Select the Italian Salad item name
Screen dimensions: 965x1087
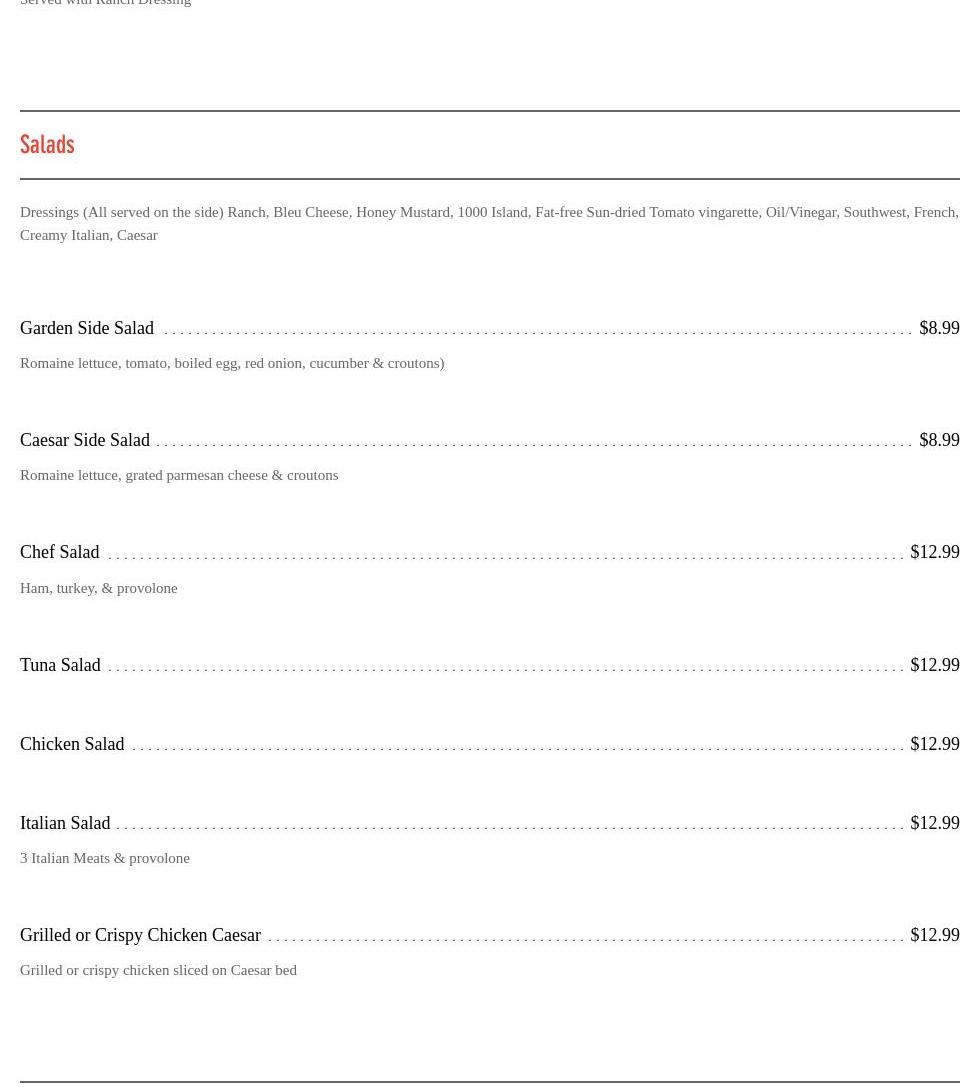click(65, 824)
